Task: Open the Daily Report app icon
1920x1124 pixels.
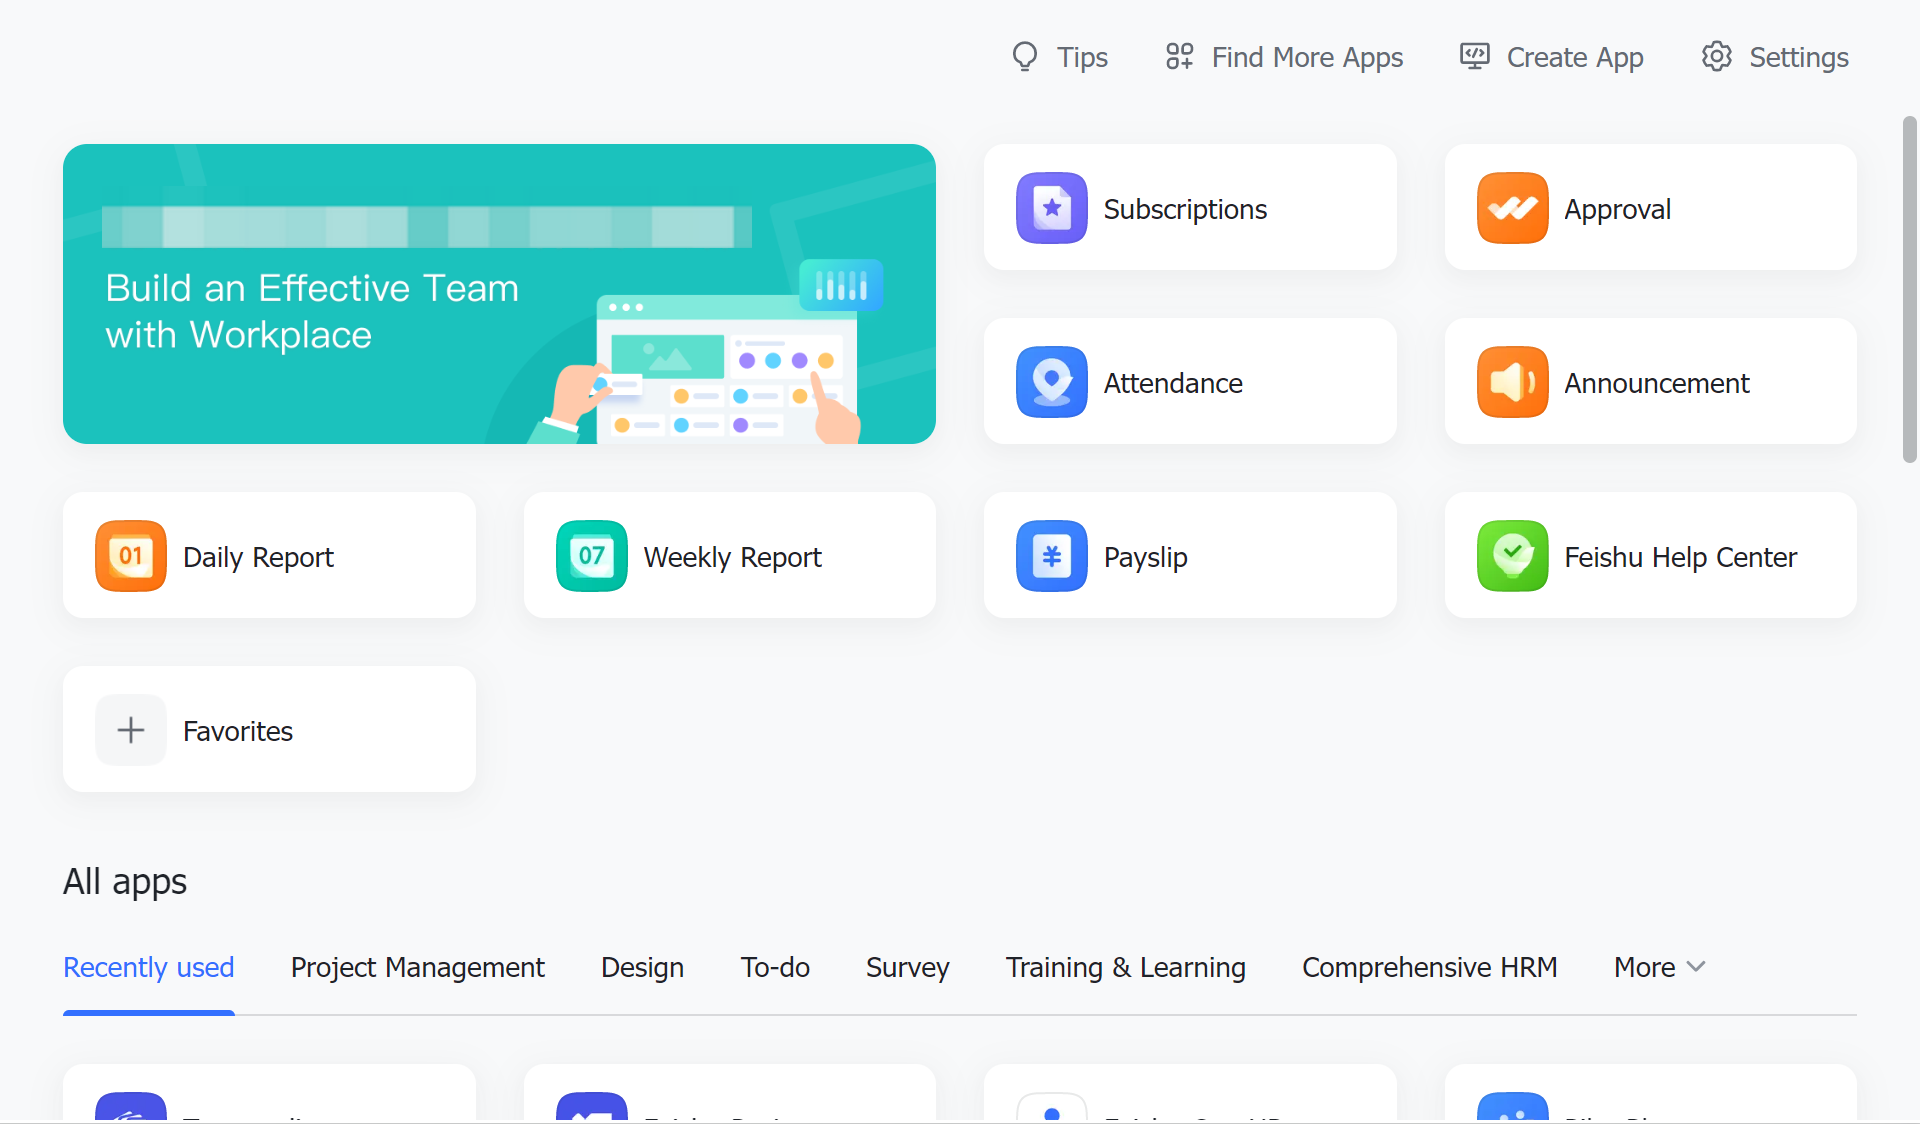Action: click(130, 556)
